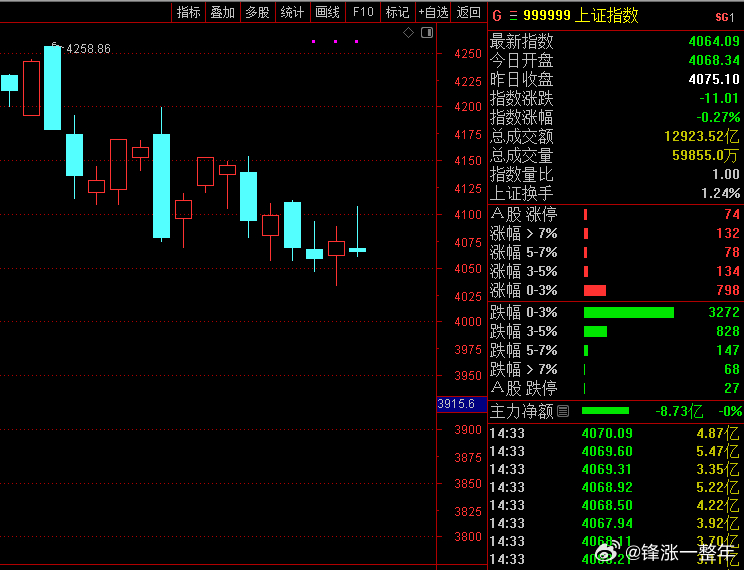
Task: Open the 统计 statistics menu
Action: (292, 12)
